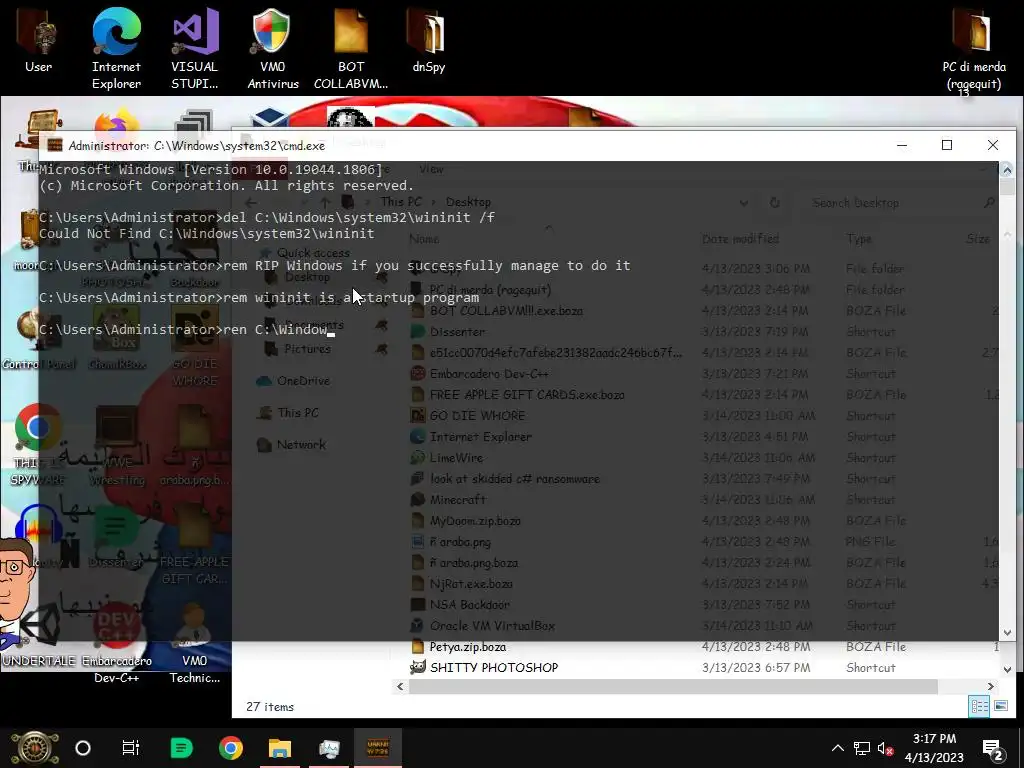Open Google Chrome from the taskbar
The width and height of the screenshot is (1024, 768).
click(x=231, y=748)
